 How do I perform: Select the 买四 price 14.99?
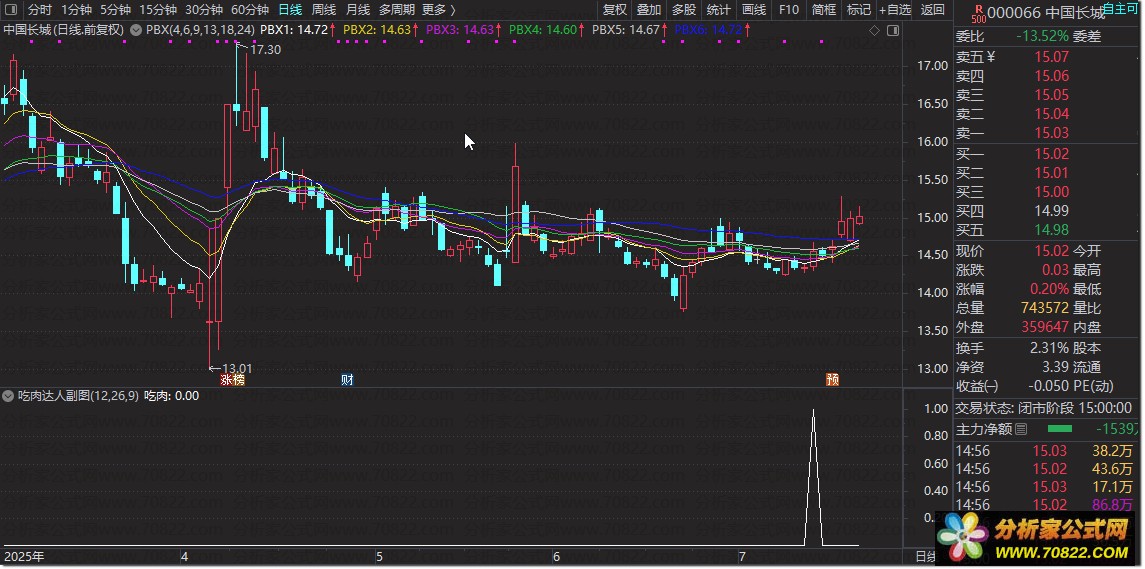click(x=1051, y=211)
